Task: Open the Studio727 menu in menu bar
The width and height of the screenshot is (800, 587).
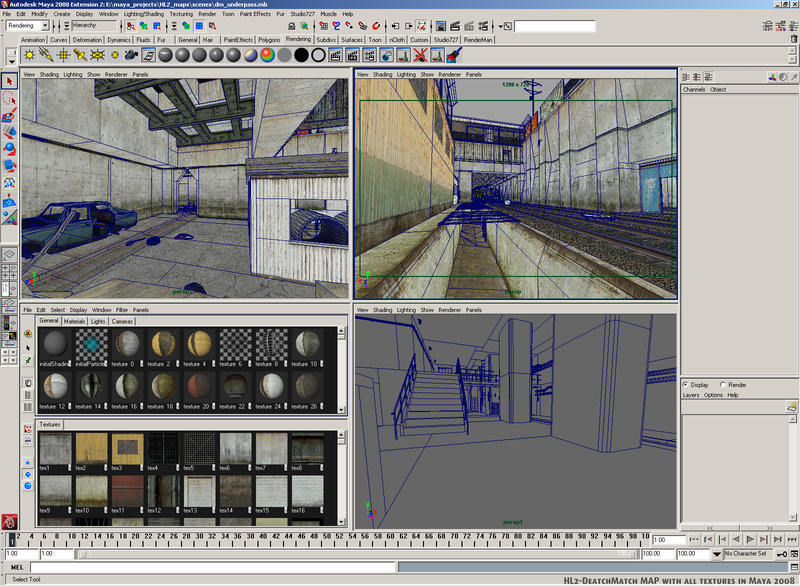Action: click(x=303, y=14)
